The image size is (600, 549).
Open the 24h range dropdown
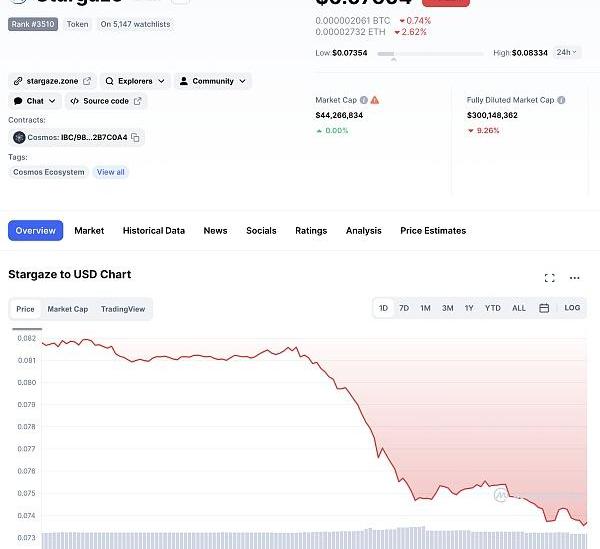(567, 52)
